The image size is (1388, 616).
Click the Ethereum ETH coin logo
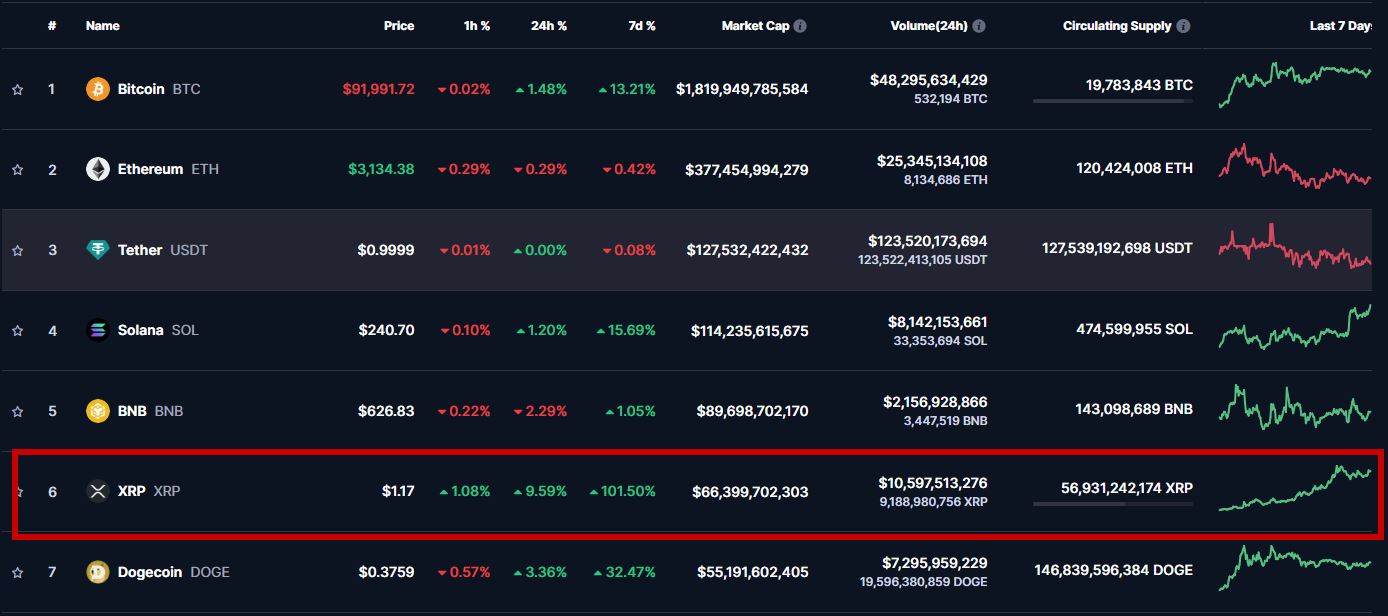96,169
